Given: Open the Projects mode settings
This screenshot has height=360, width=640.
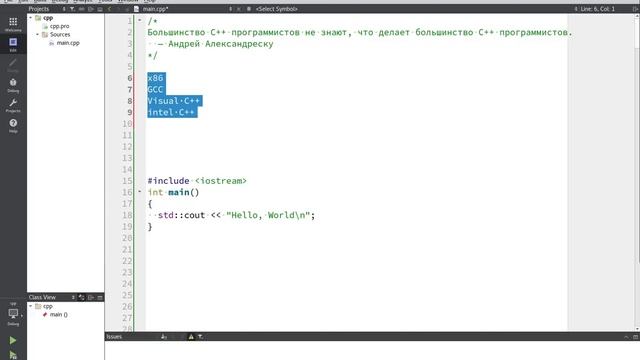Looking at the screenshot, I should pos(13,105).
